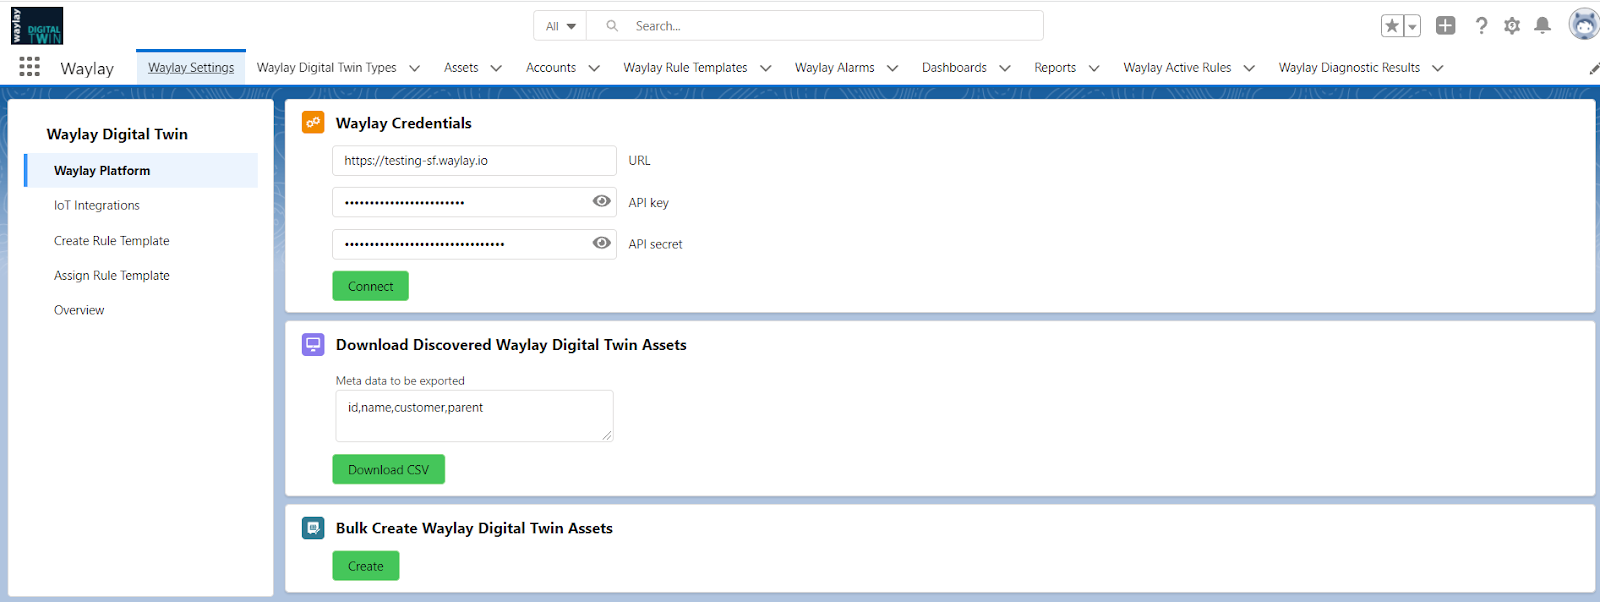Click the API key password field

click(474, 202)
